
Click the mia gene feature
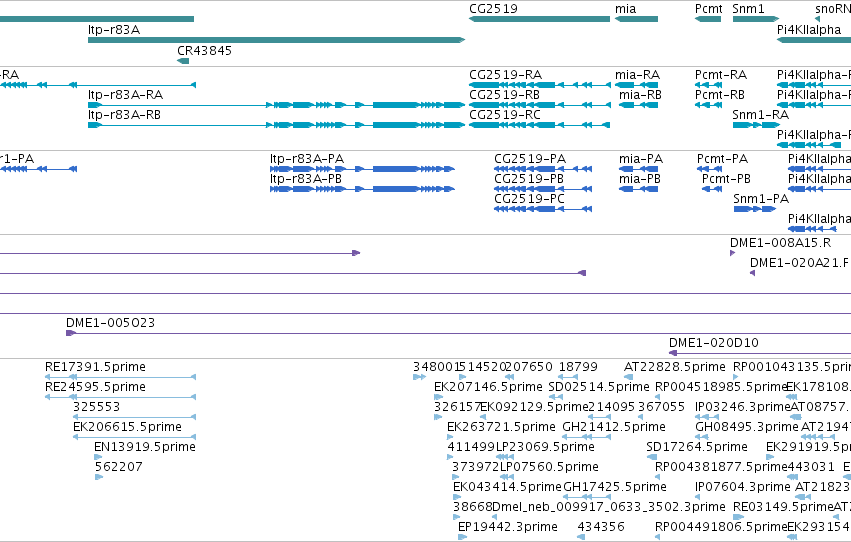click(x=636, y=19)
